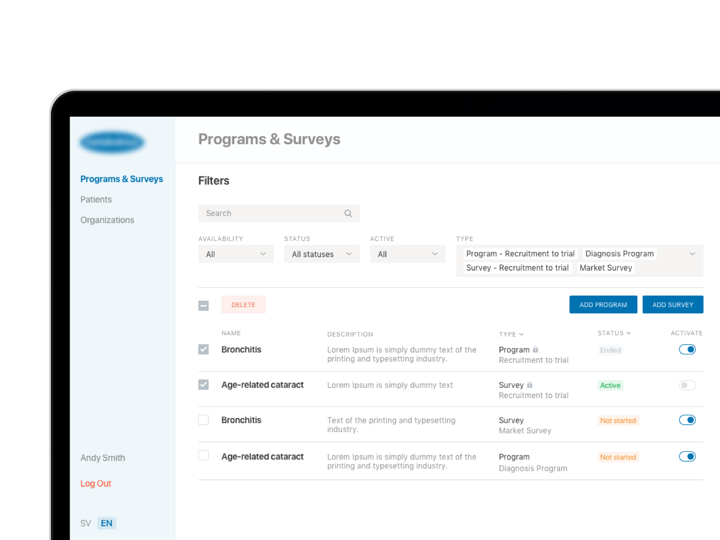
Task: Click the Andy Smith user name
Action: pyautogui.click(x=103, y=458)
